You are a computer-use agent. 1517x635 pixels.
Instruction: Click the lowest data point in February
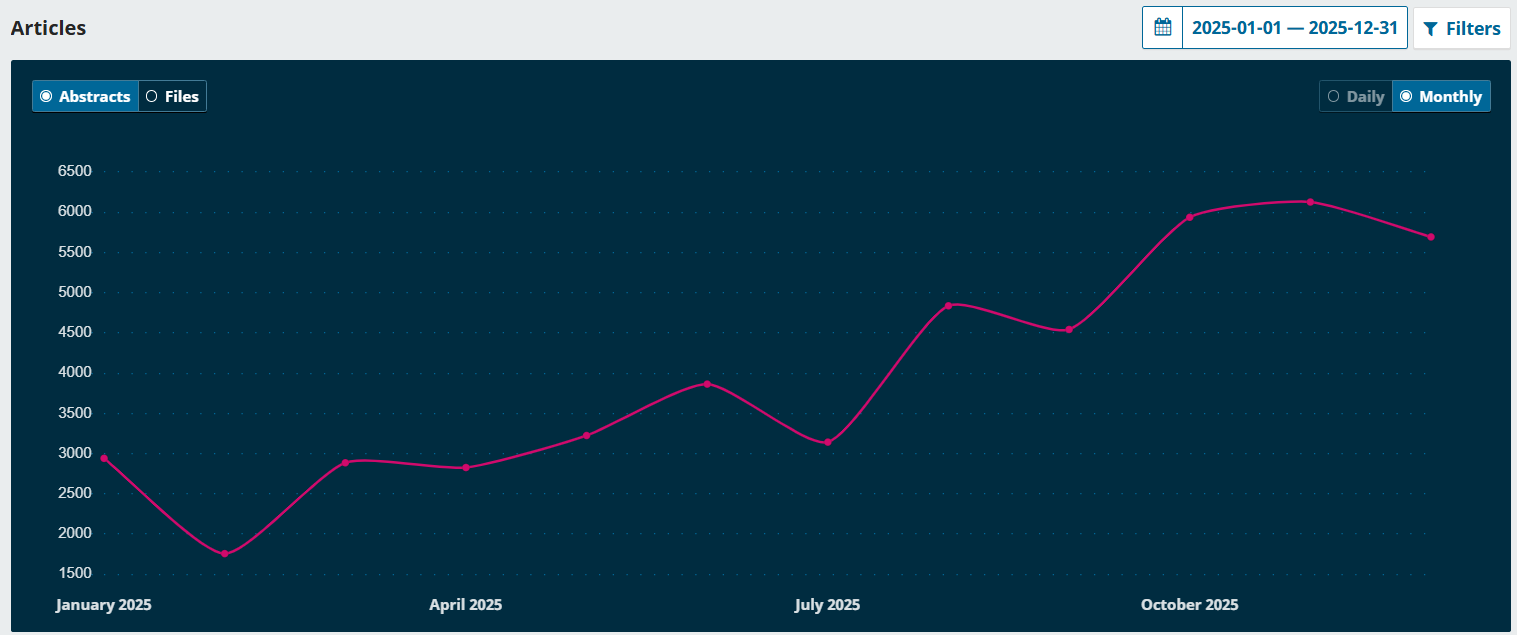point(224,554)
